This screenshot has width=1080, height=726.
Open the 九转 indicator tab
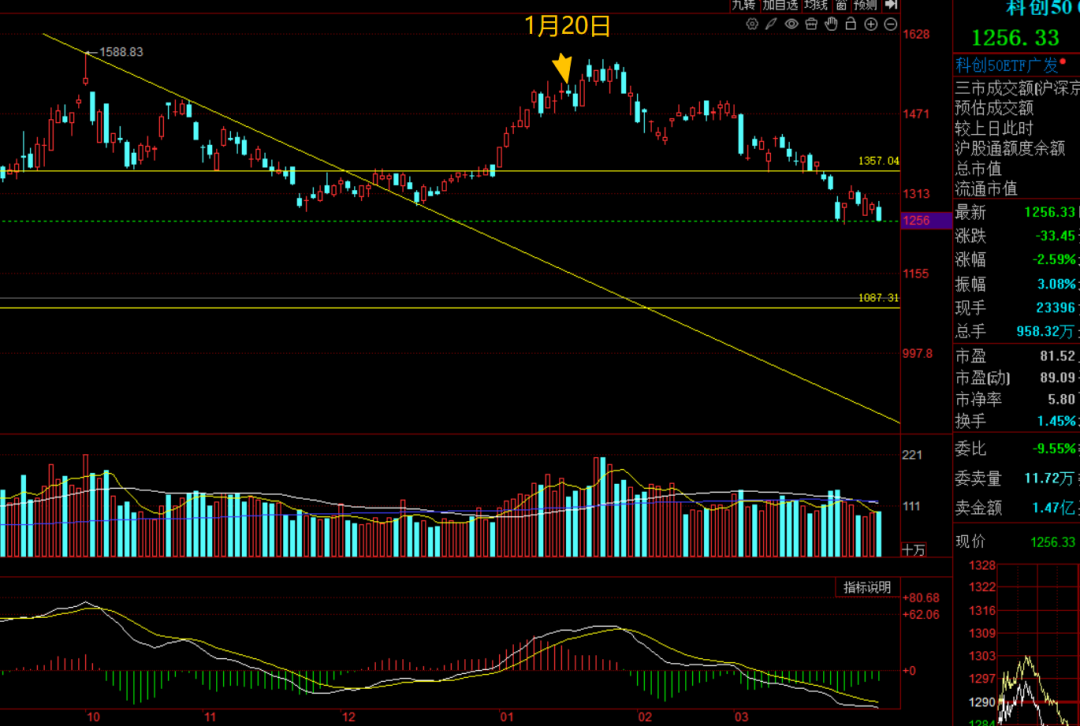pyautogui.click(x=744, y=5)
